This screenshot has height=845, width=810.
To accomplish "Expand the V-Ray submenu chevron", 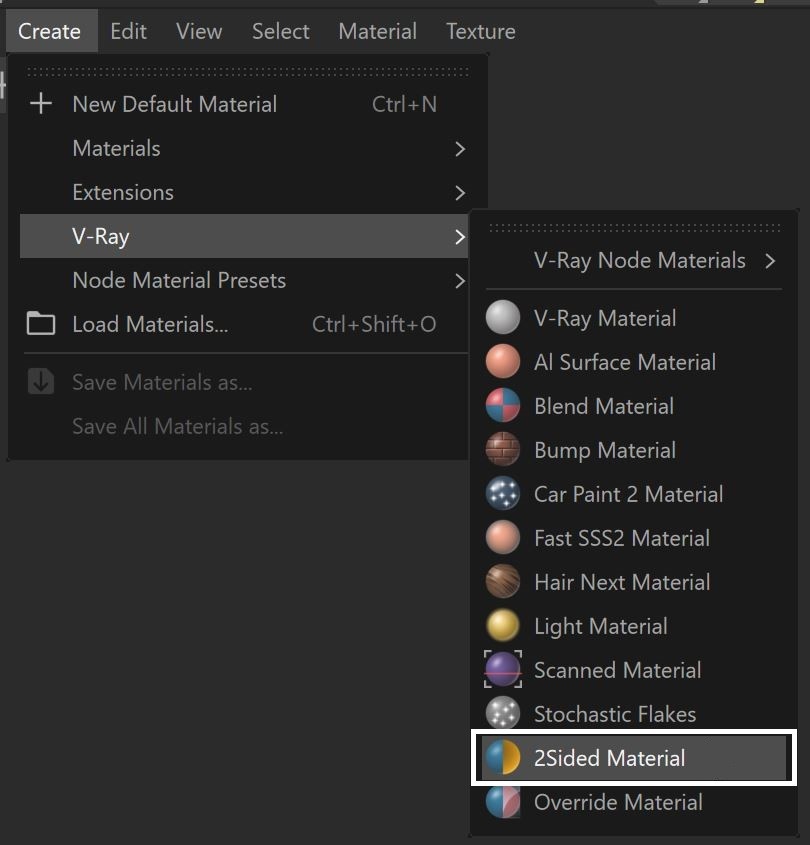I will [x=460, y=237].
